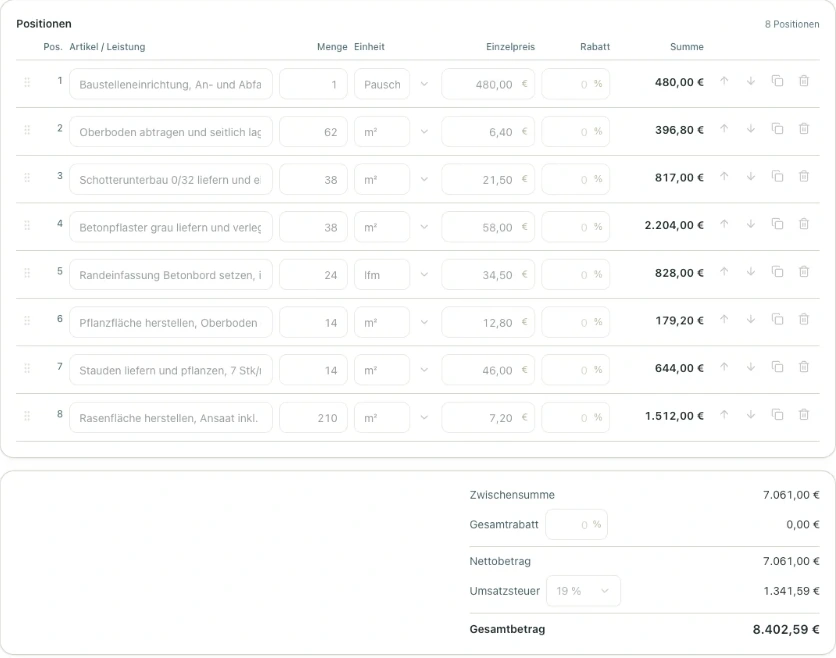836x658 pixels.
Task: Expand Umsatzsteuer 19 % dropdown
Action: tap(583, 591)
